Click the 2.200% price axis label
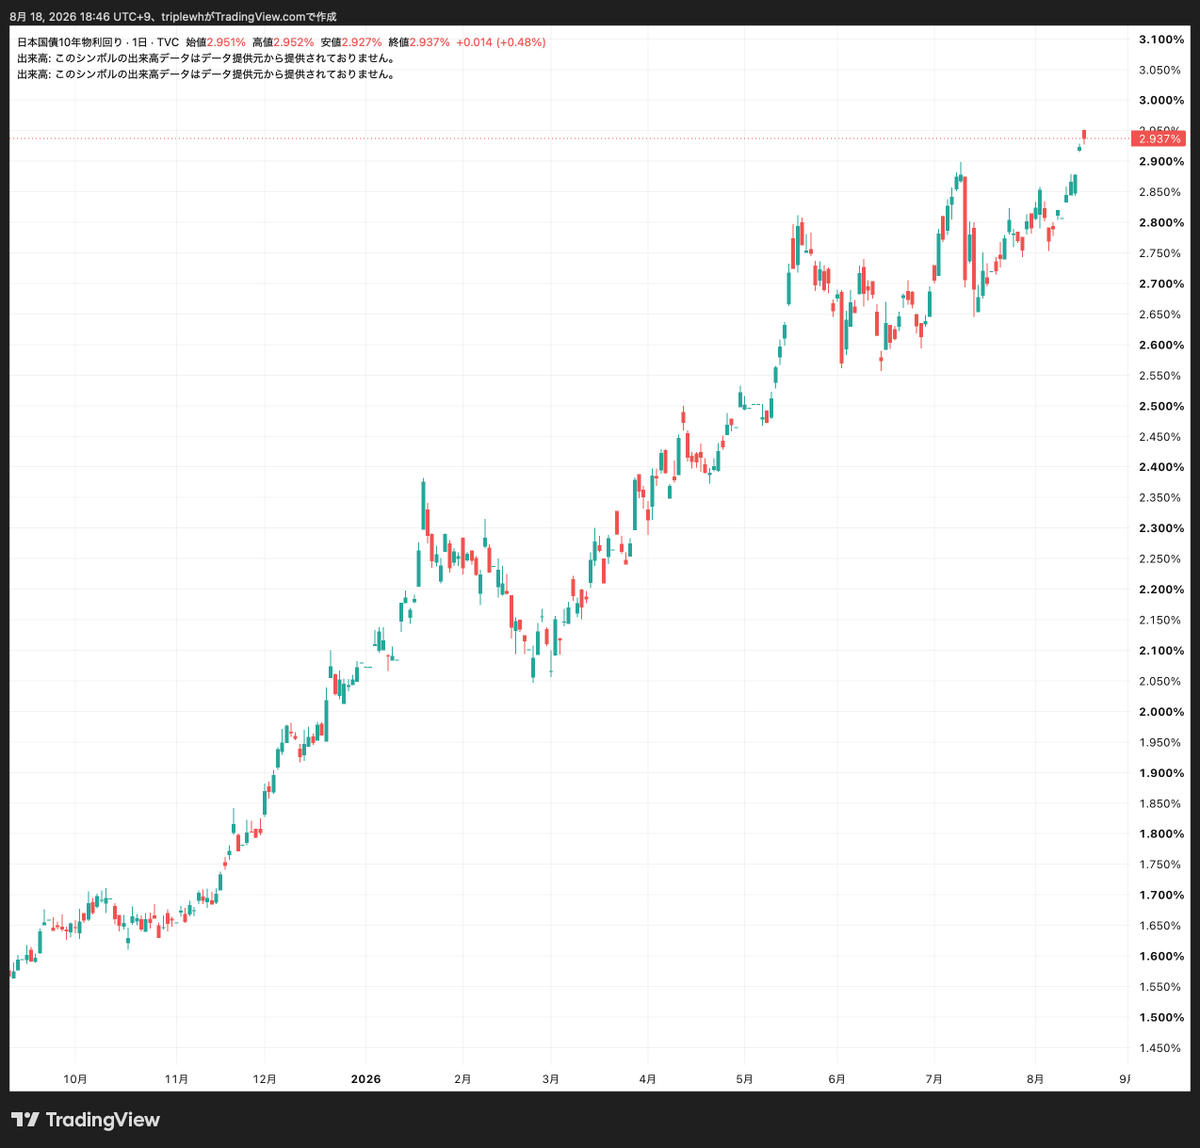 pyautogui.click(x=1160, y=590)
